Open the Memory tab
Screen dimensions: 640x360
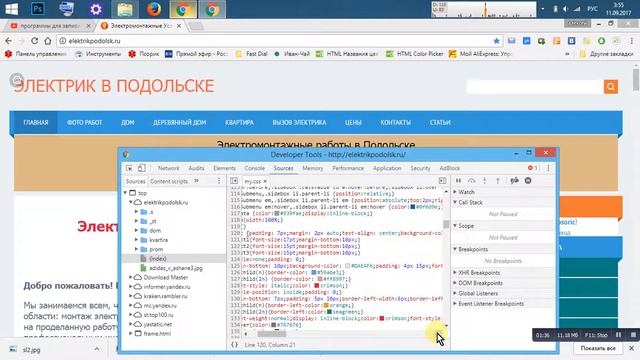pos(312,168)
